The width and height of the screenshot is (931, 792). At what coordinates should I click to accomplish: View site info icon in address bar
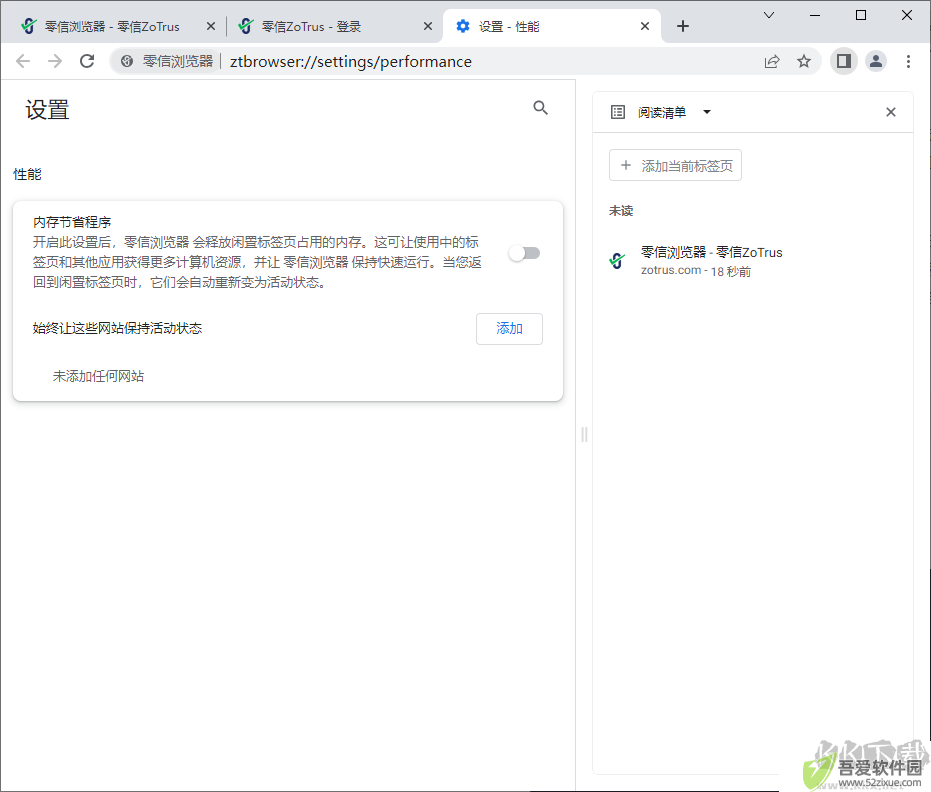(126, 61)
